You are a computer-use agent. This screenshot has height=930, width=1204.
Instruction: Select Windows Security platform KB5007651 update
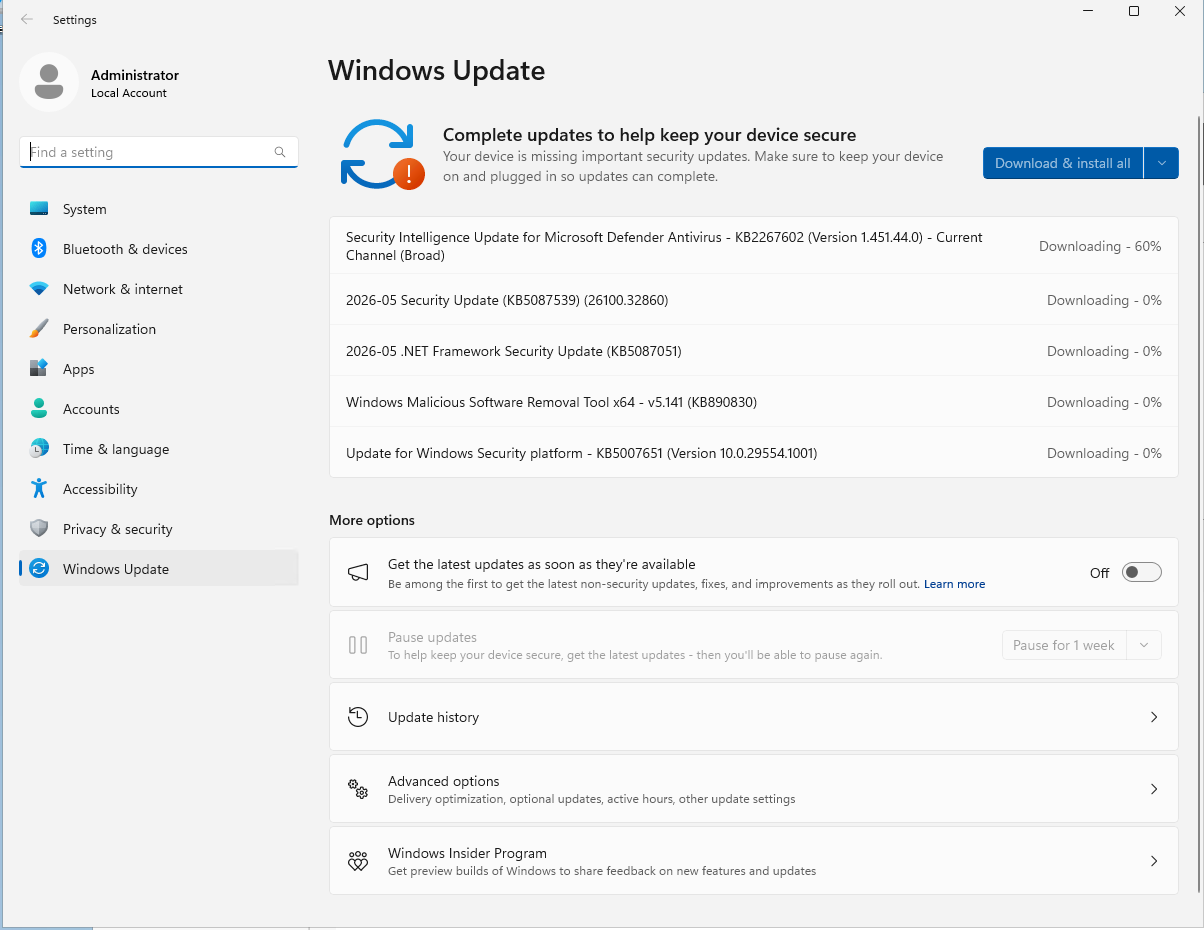(x=754, y=453)
